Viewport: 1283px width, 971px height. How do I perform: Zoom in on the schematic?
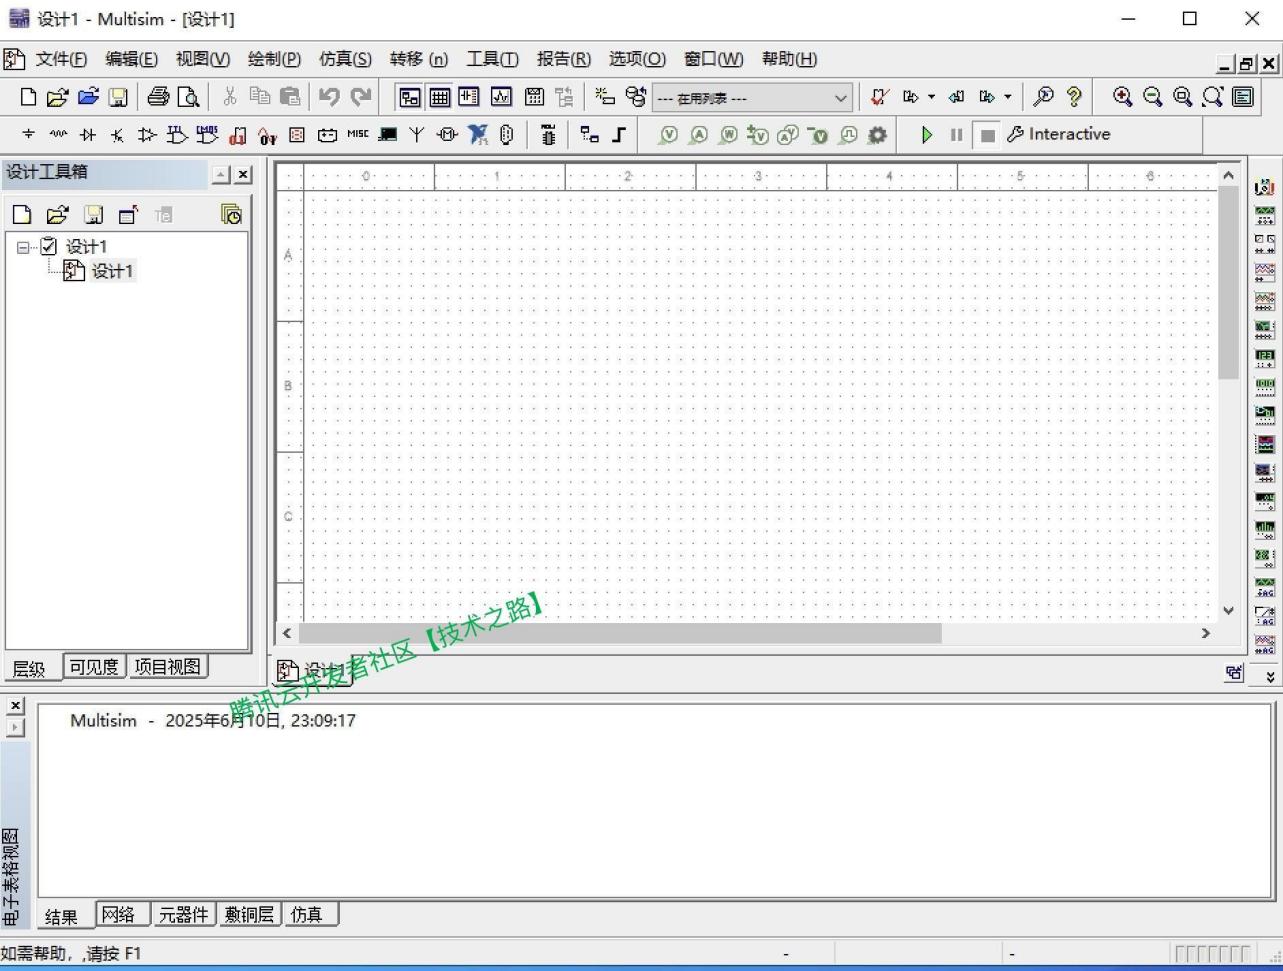(x=1123, y=96)
